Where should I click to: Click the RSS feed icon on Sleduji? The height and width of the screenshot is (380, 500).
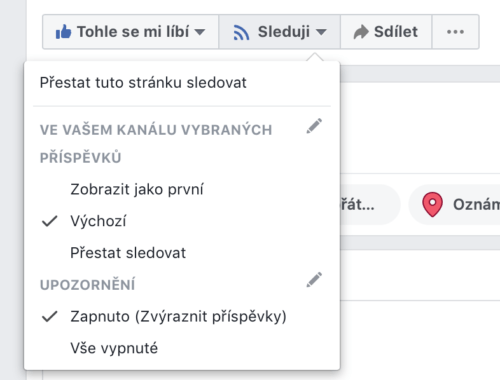point(241,32)
